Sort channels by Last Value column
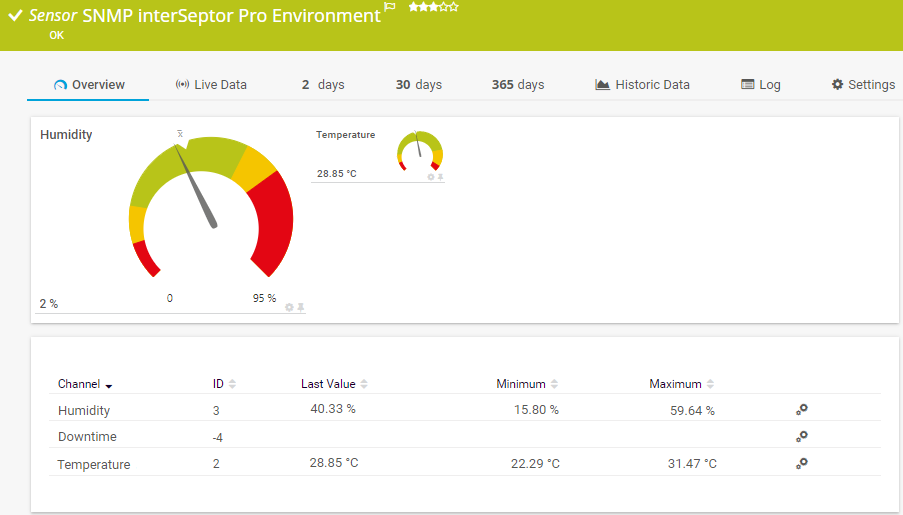 tap(364, 384)
